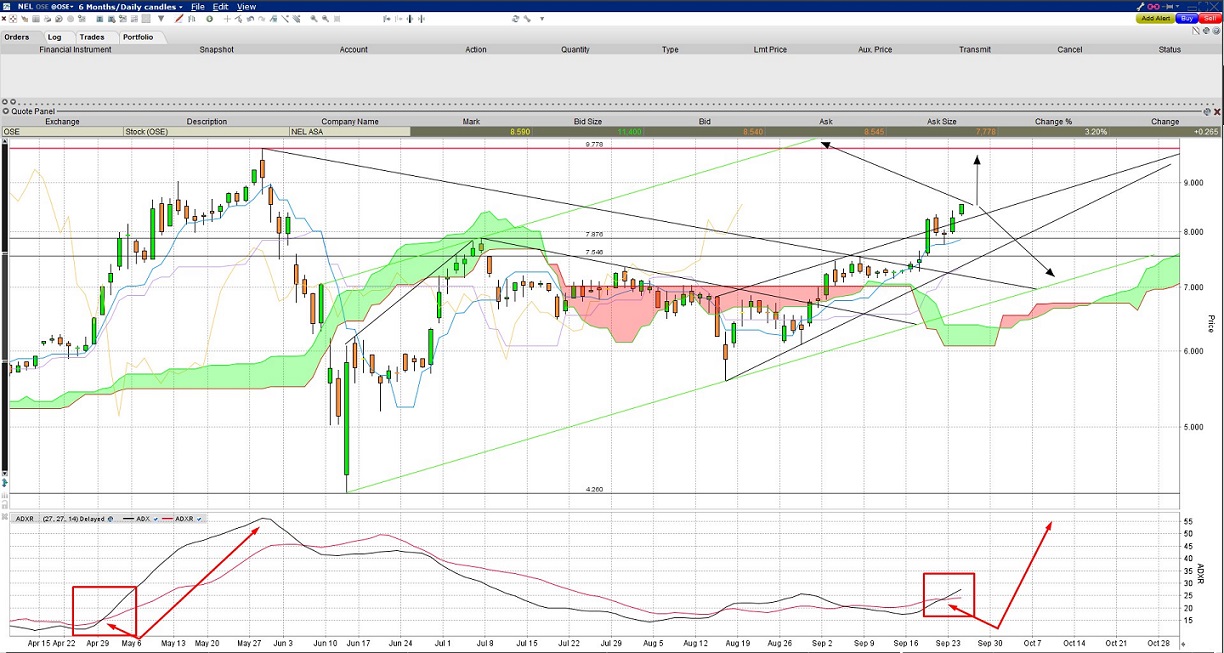Collapse the Quote Panel section
Viewport: 1224px width, 653px height.
5,111
